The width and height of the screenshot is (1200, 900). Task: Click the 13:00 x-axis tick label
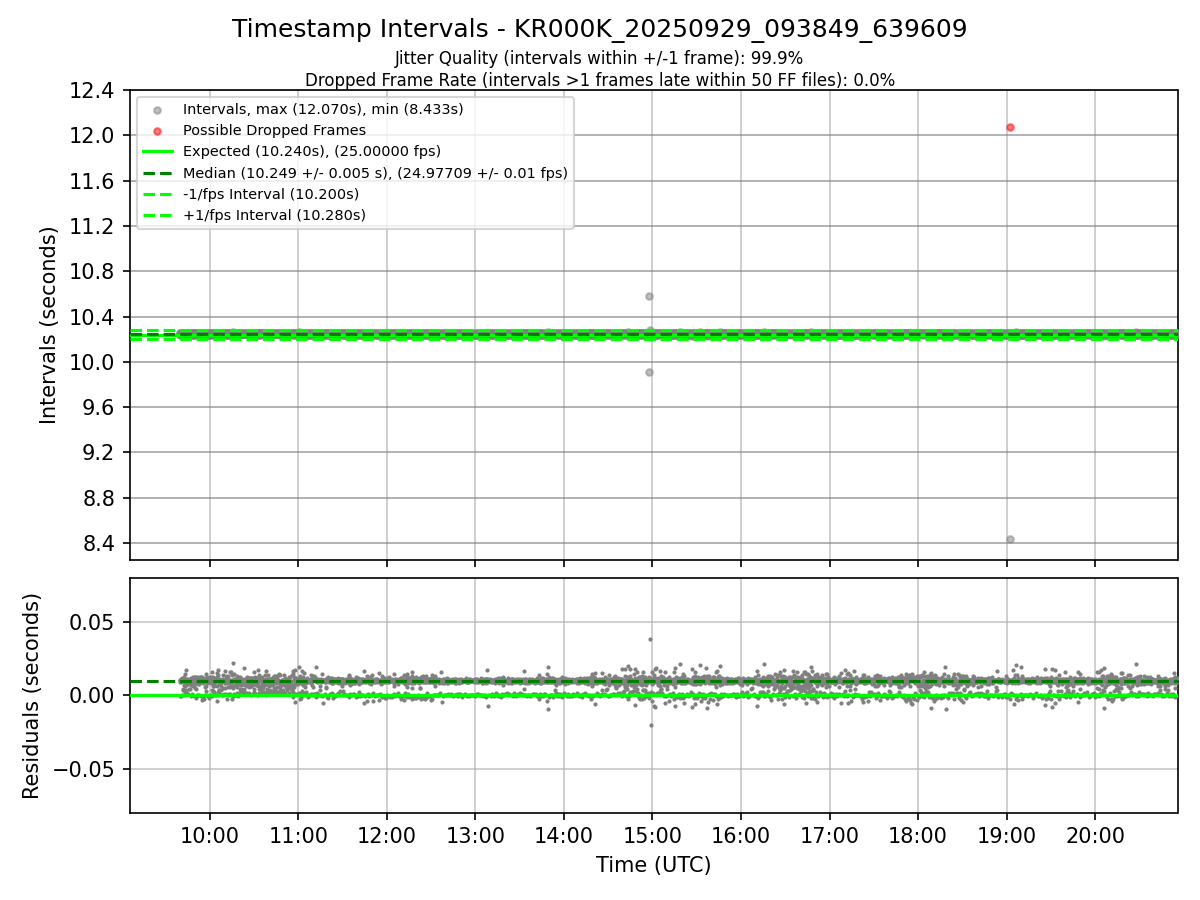pos(475,835)
